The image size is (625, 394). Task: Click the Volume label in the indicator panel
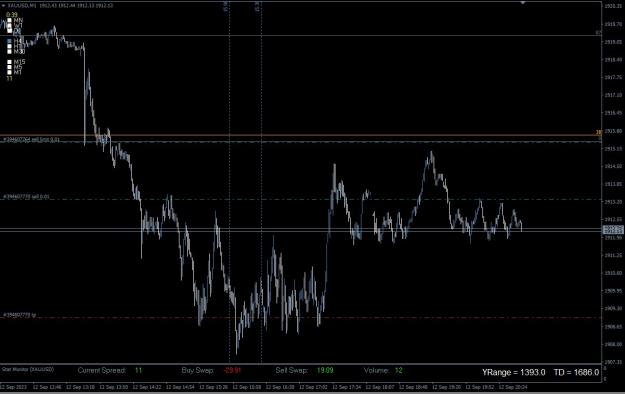[x=376, y=370]
